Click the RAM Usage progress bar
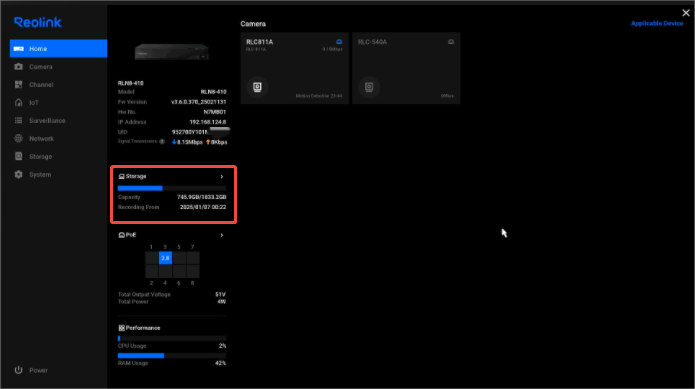 [x=172, y=355]
